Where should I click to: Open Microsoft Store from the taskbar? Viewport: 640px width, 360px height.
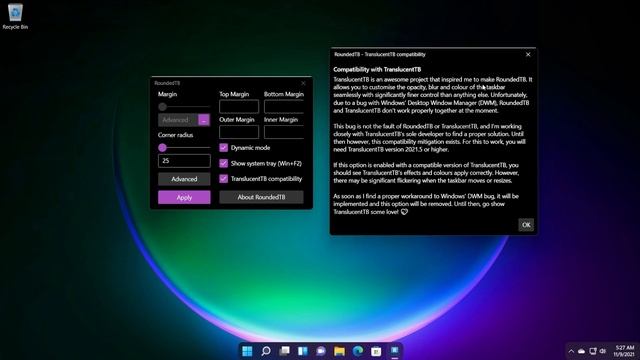(x=376, y=351)
